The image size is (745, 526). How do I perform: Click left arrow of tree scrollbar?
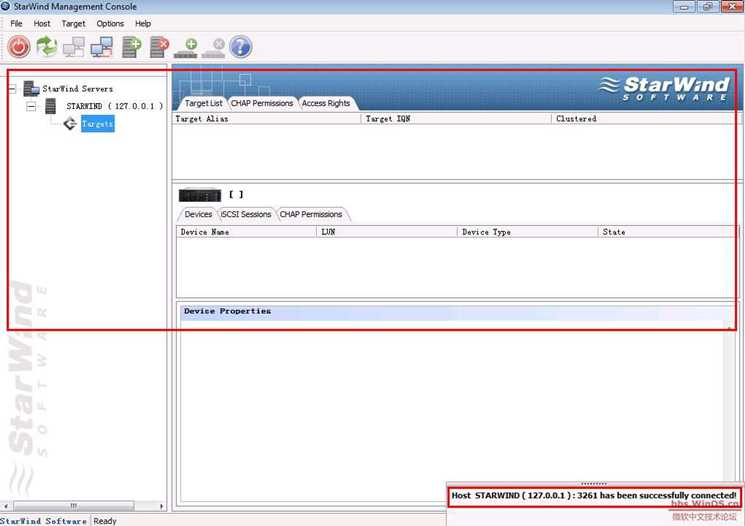(x=5, y=506)
